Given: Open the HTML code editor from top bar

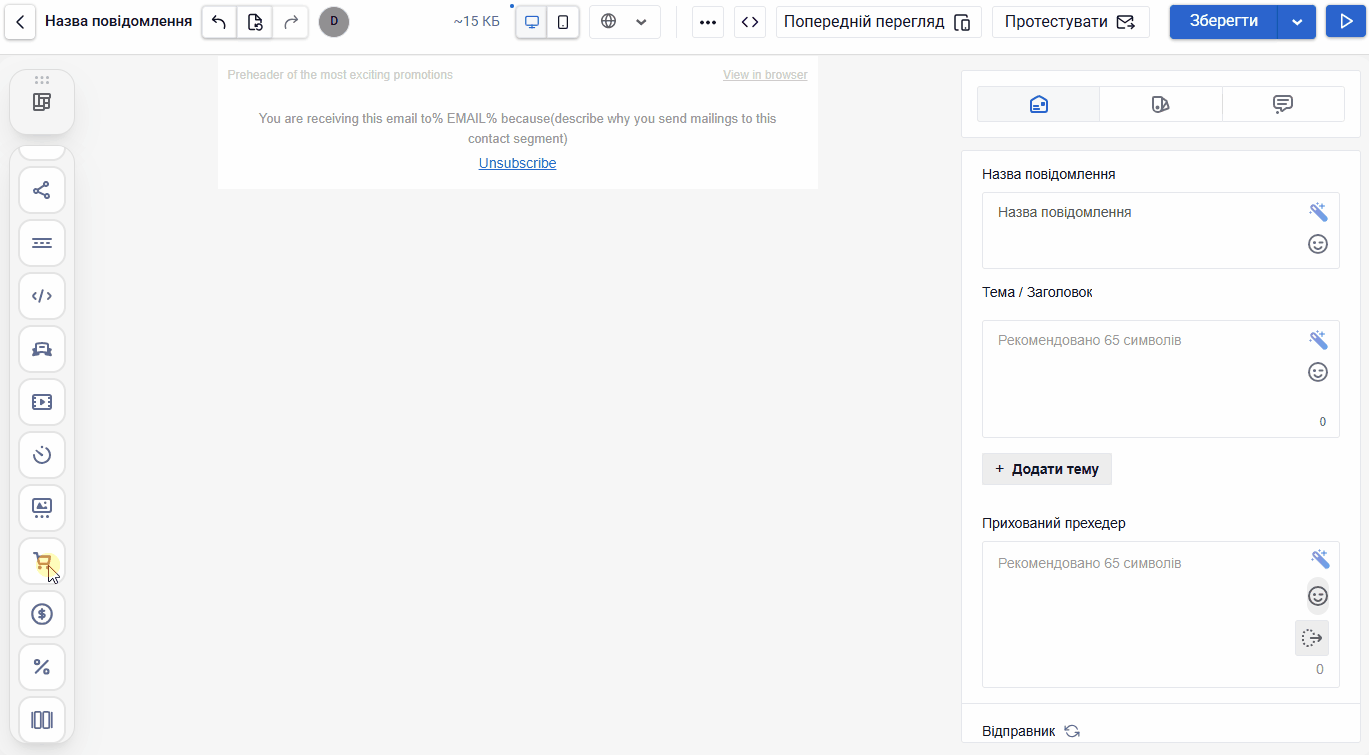Looking at the screenshot, I should (x=750, y=22).
